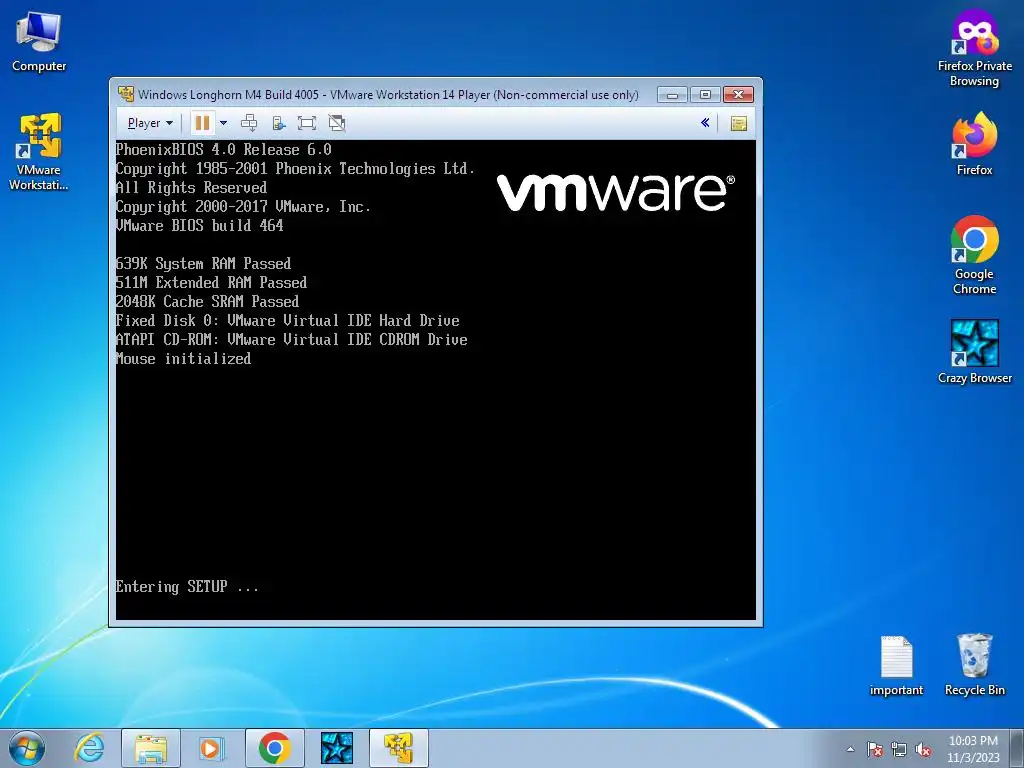
Task: Collapse the toolbar with double chevron
Action: (x=705, y=123)
